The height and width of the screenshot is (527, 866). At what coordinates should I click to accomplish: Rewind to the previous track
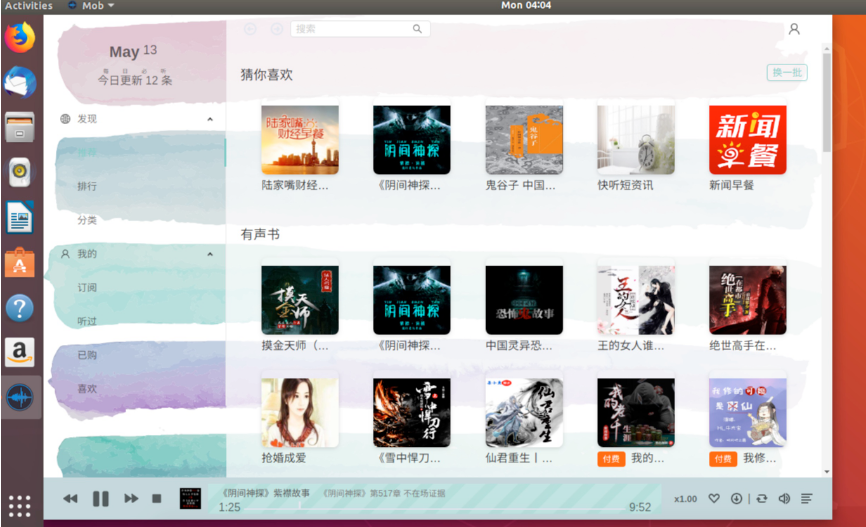pyautogui.click(x=71, y=499)
